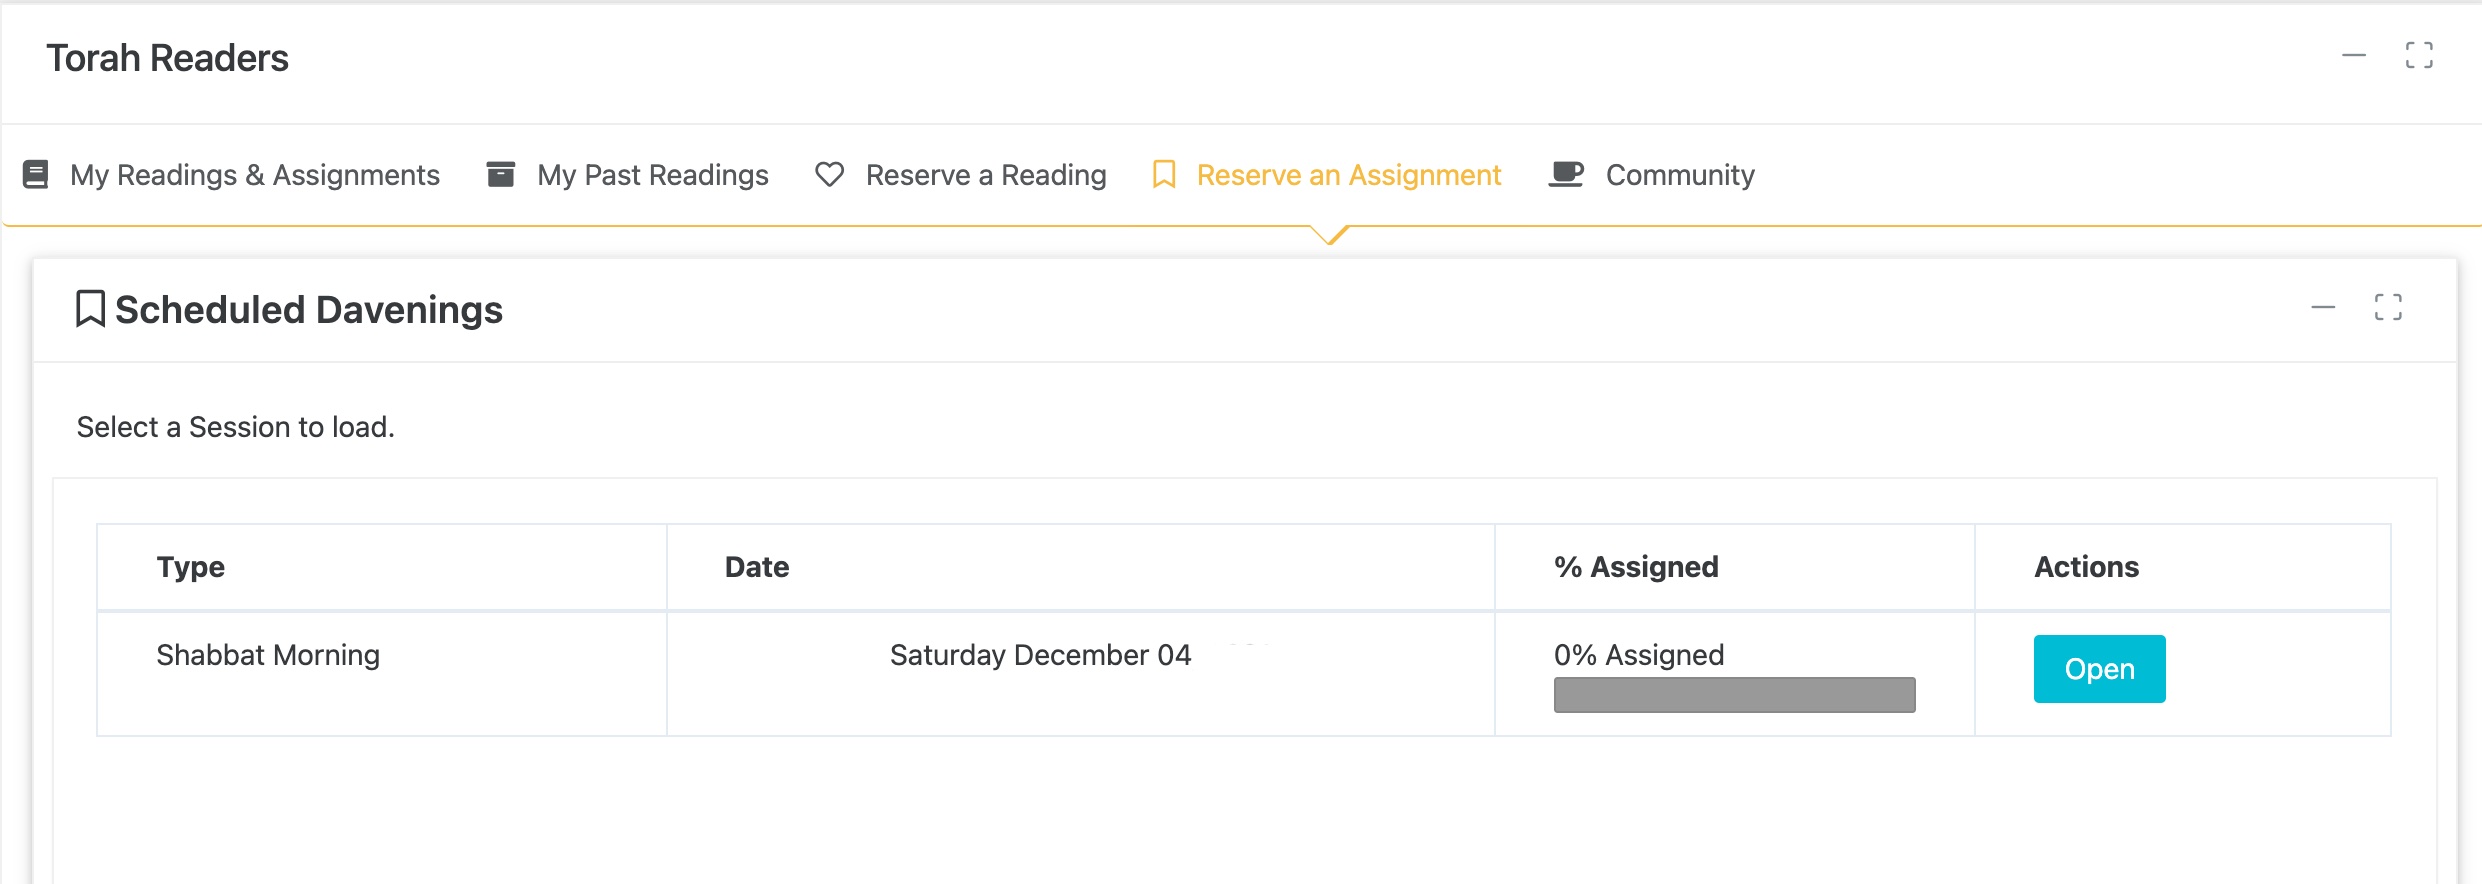Click the coffee cup icon beside Community

[1565, 175]
